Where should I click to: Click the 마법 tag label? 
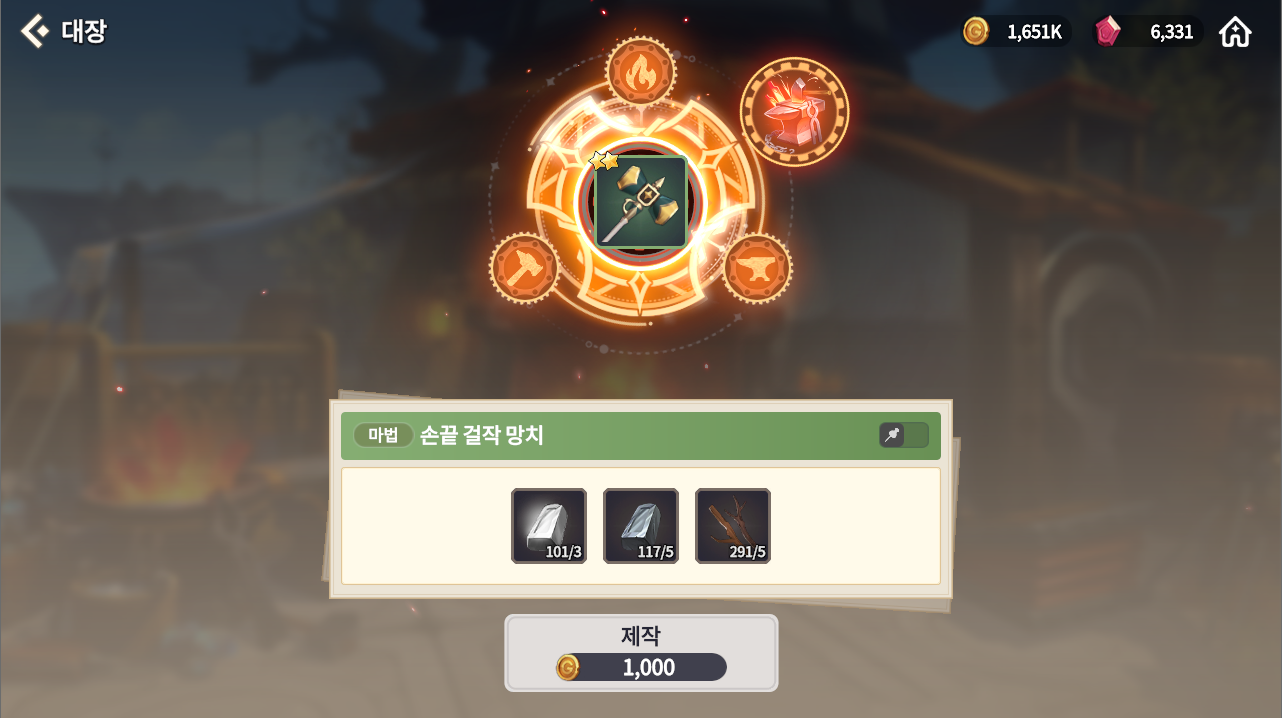(x=383, y=435)
